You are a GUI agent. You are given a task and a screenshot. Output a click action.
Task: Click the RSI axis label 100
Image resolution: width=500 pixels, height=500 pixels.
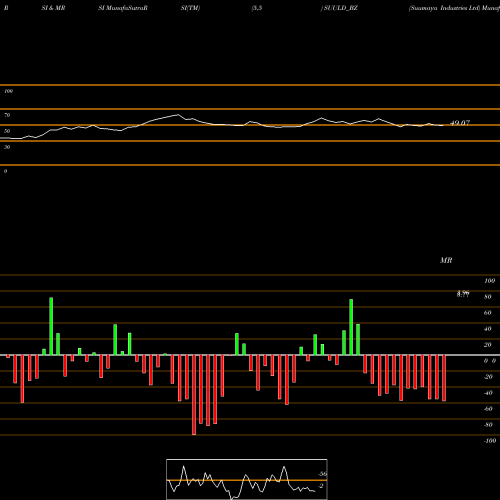click(x=8, y=91)
